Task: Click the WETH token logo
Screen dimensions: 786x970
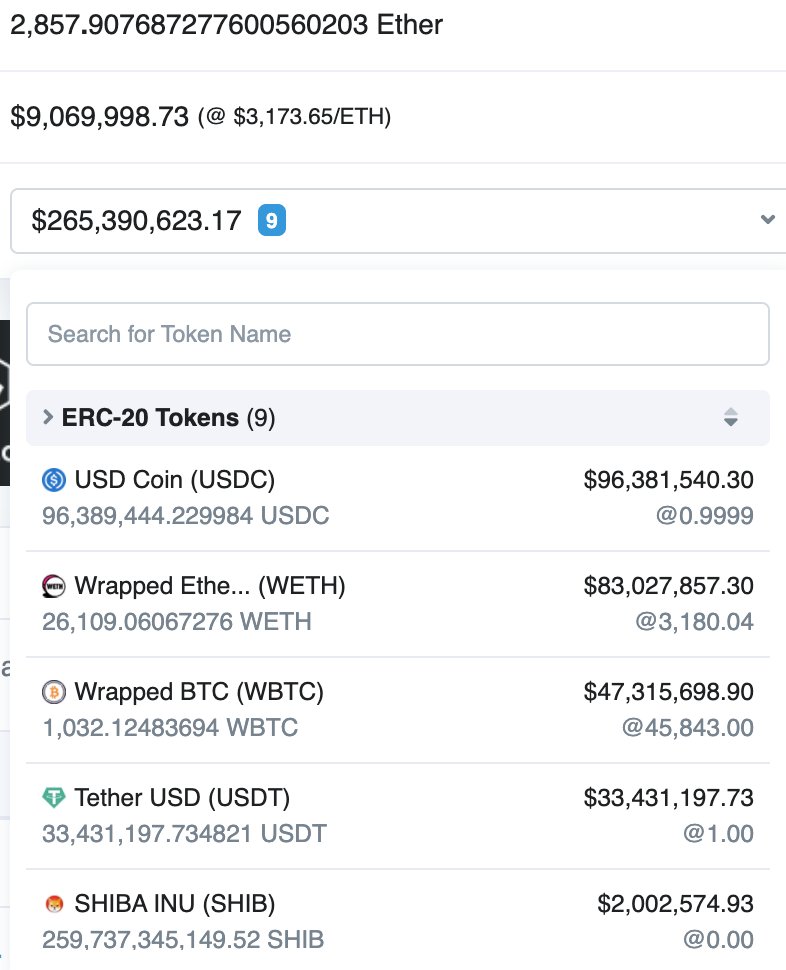Action: (x=53, y=586)
